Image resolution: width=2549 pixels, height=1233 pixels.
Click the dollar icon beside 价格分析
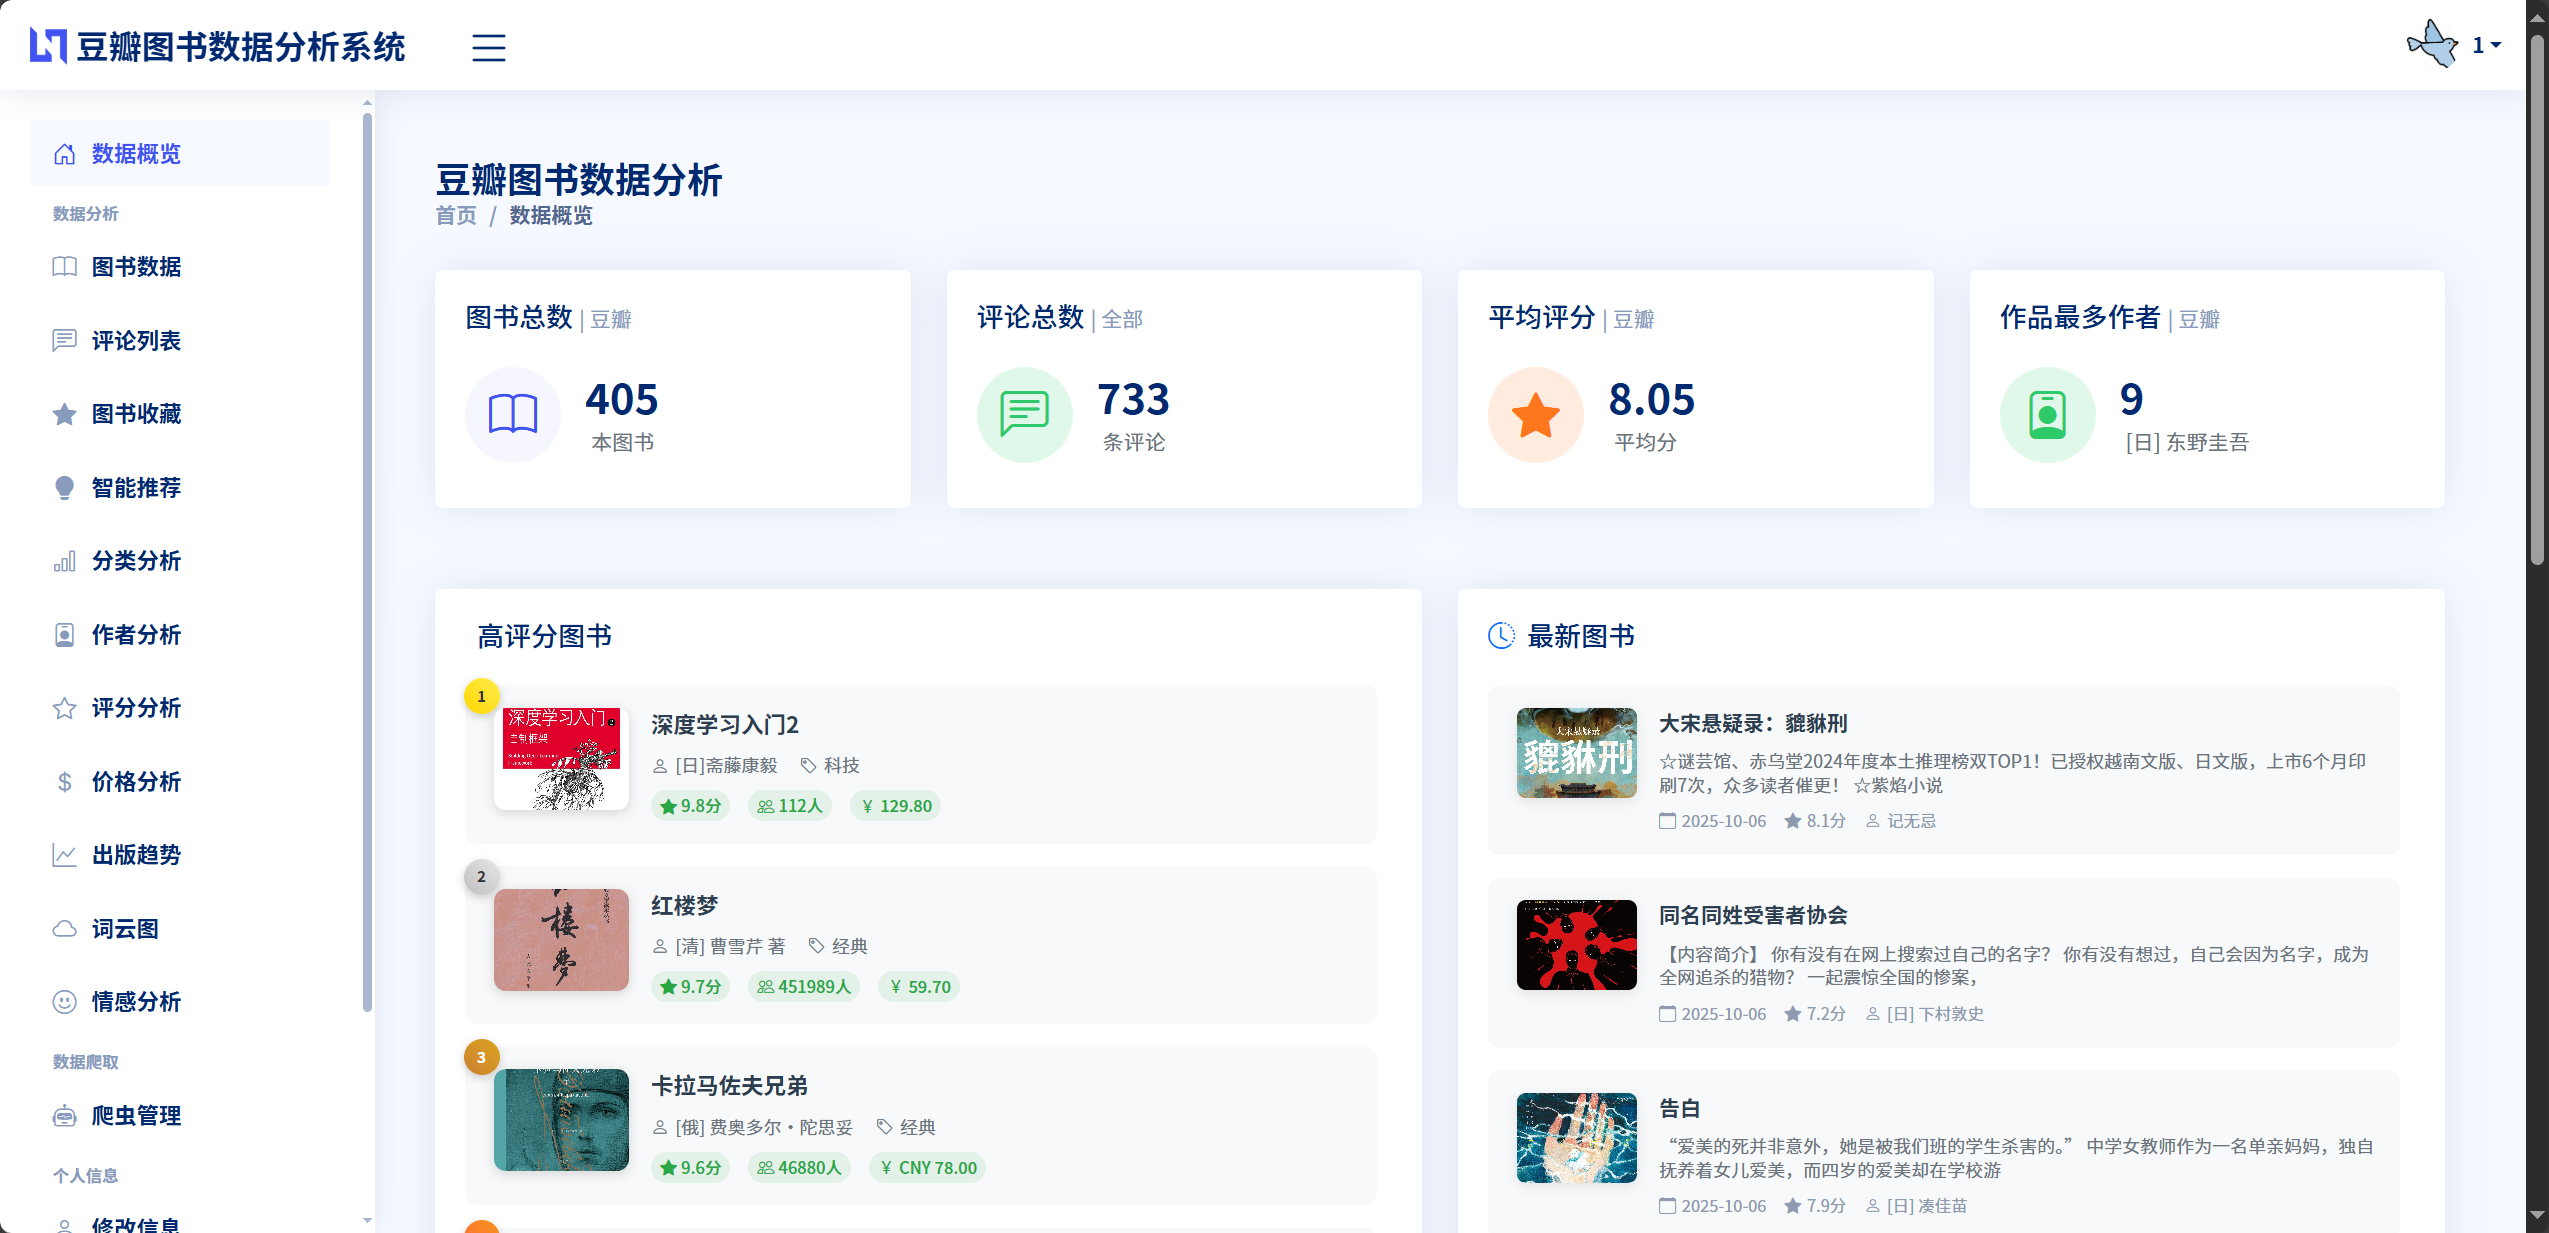[x=64, y=781]
